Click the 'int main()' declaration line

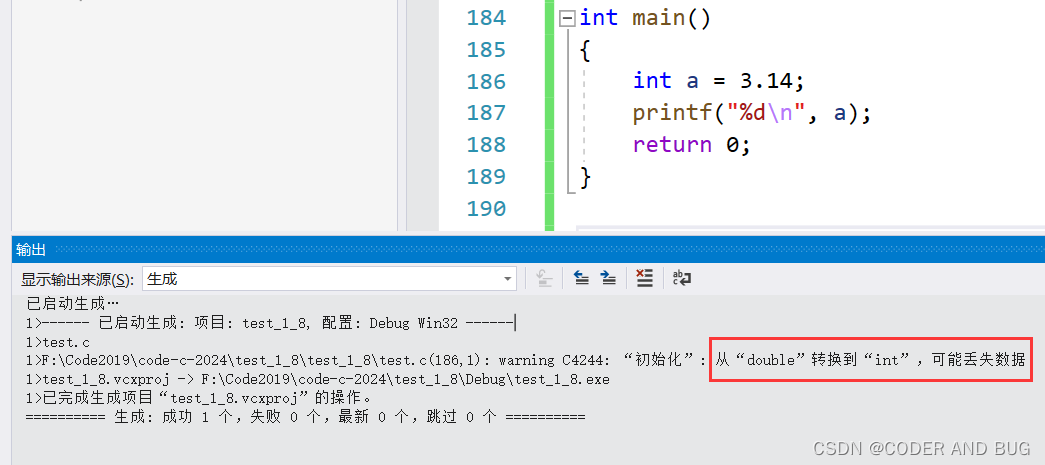[x=645, y=18]
